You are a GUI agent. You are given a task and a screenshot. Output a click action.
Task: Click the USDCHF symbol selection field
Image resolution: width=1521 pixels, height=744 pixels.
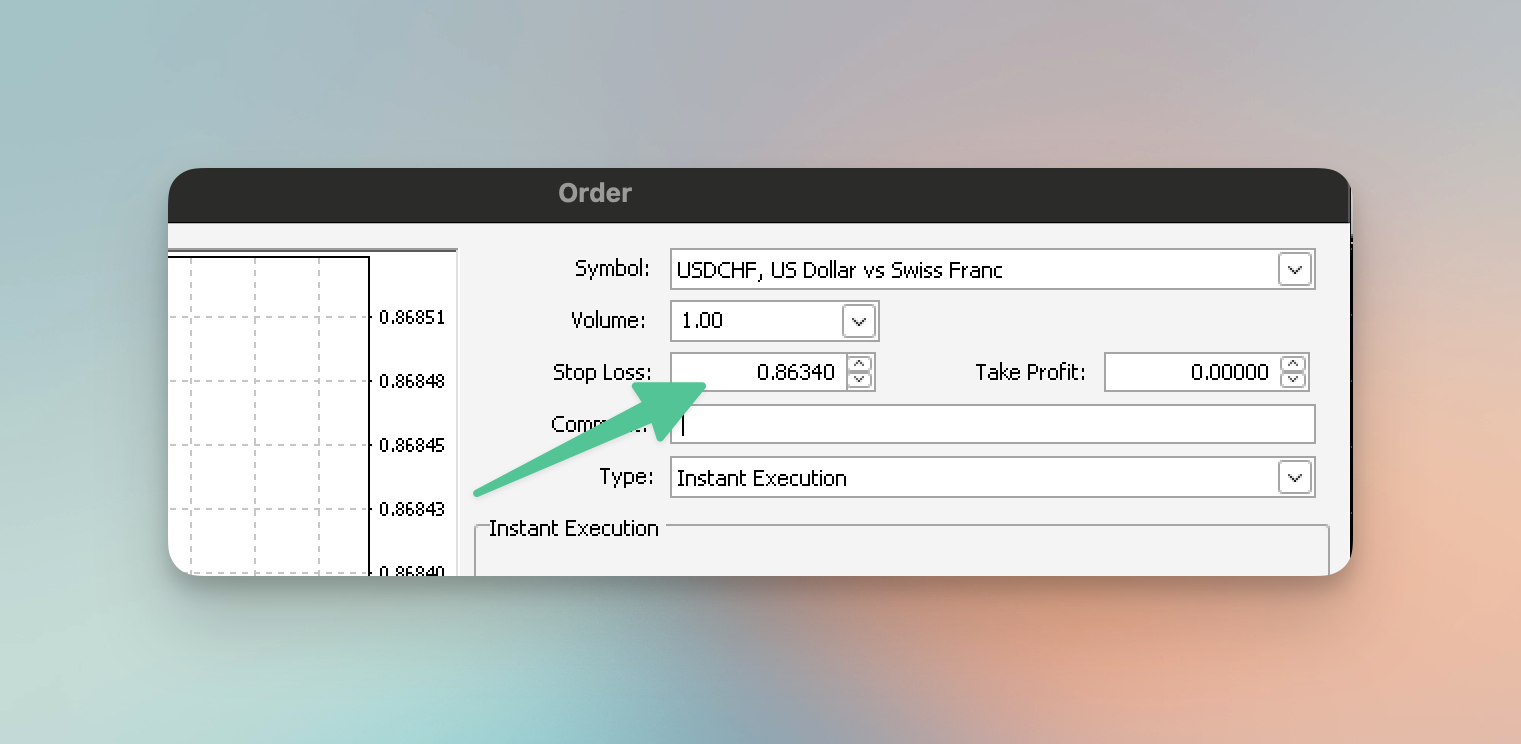[x=970, y=270]
